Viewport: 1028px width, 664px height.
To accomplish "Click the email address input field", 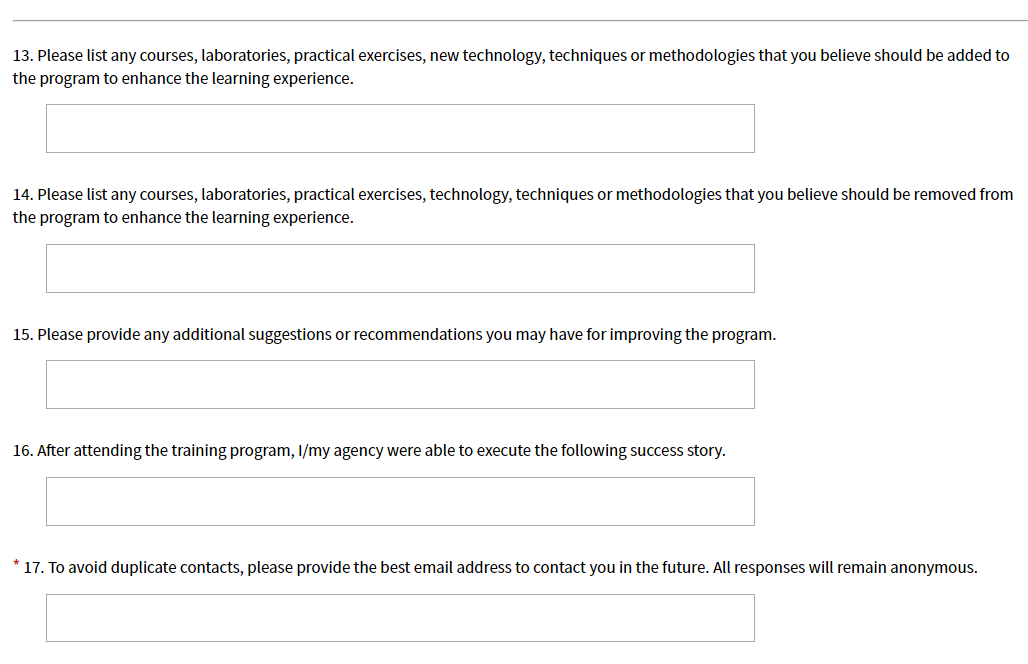I will coord(400,618).
